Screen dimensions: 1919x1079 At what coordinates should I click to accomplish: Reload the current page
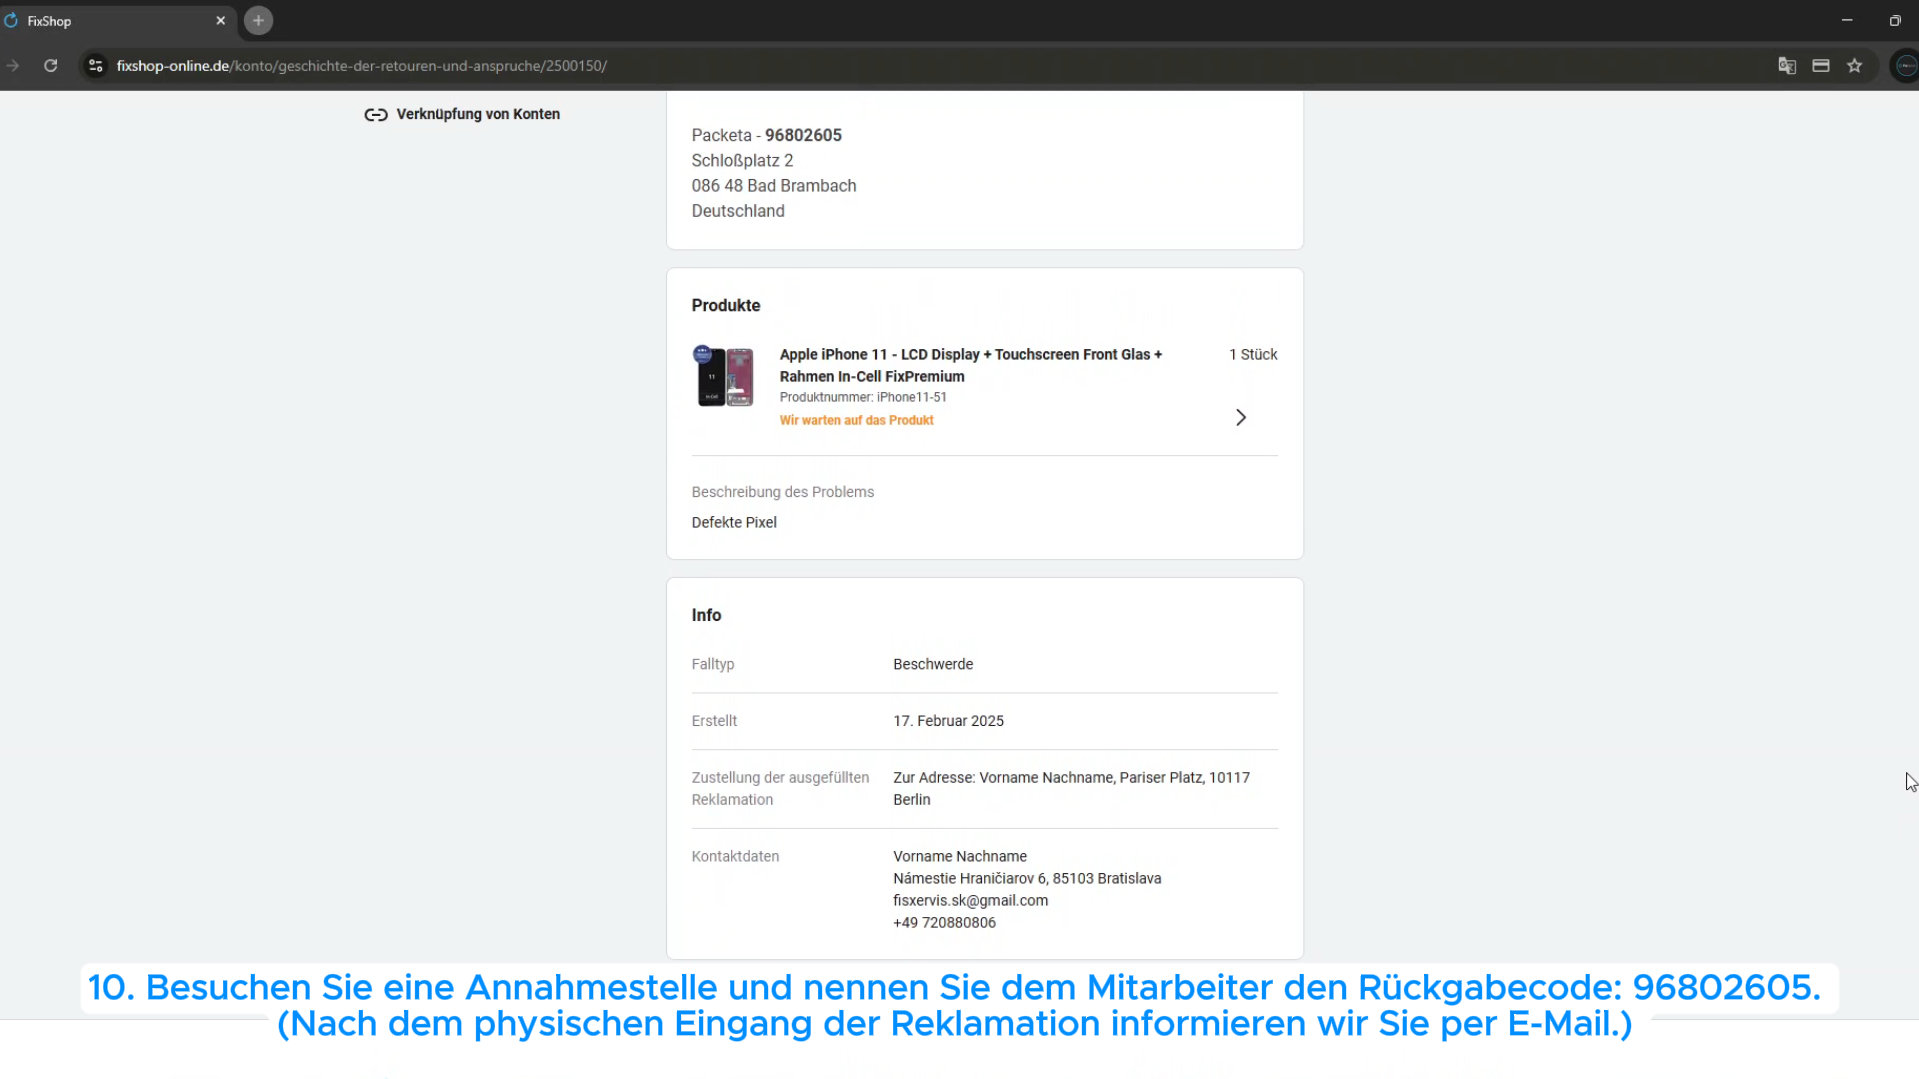click(51, 66)
